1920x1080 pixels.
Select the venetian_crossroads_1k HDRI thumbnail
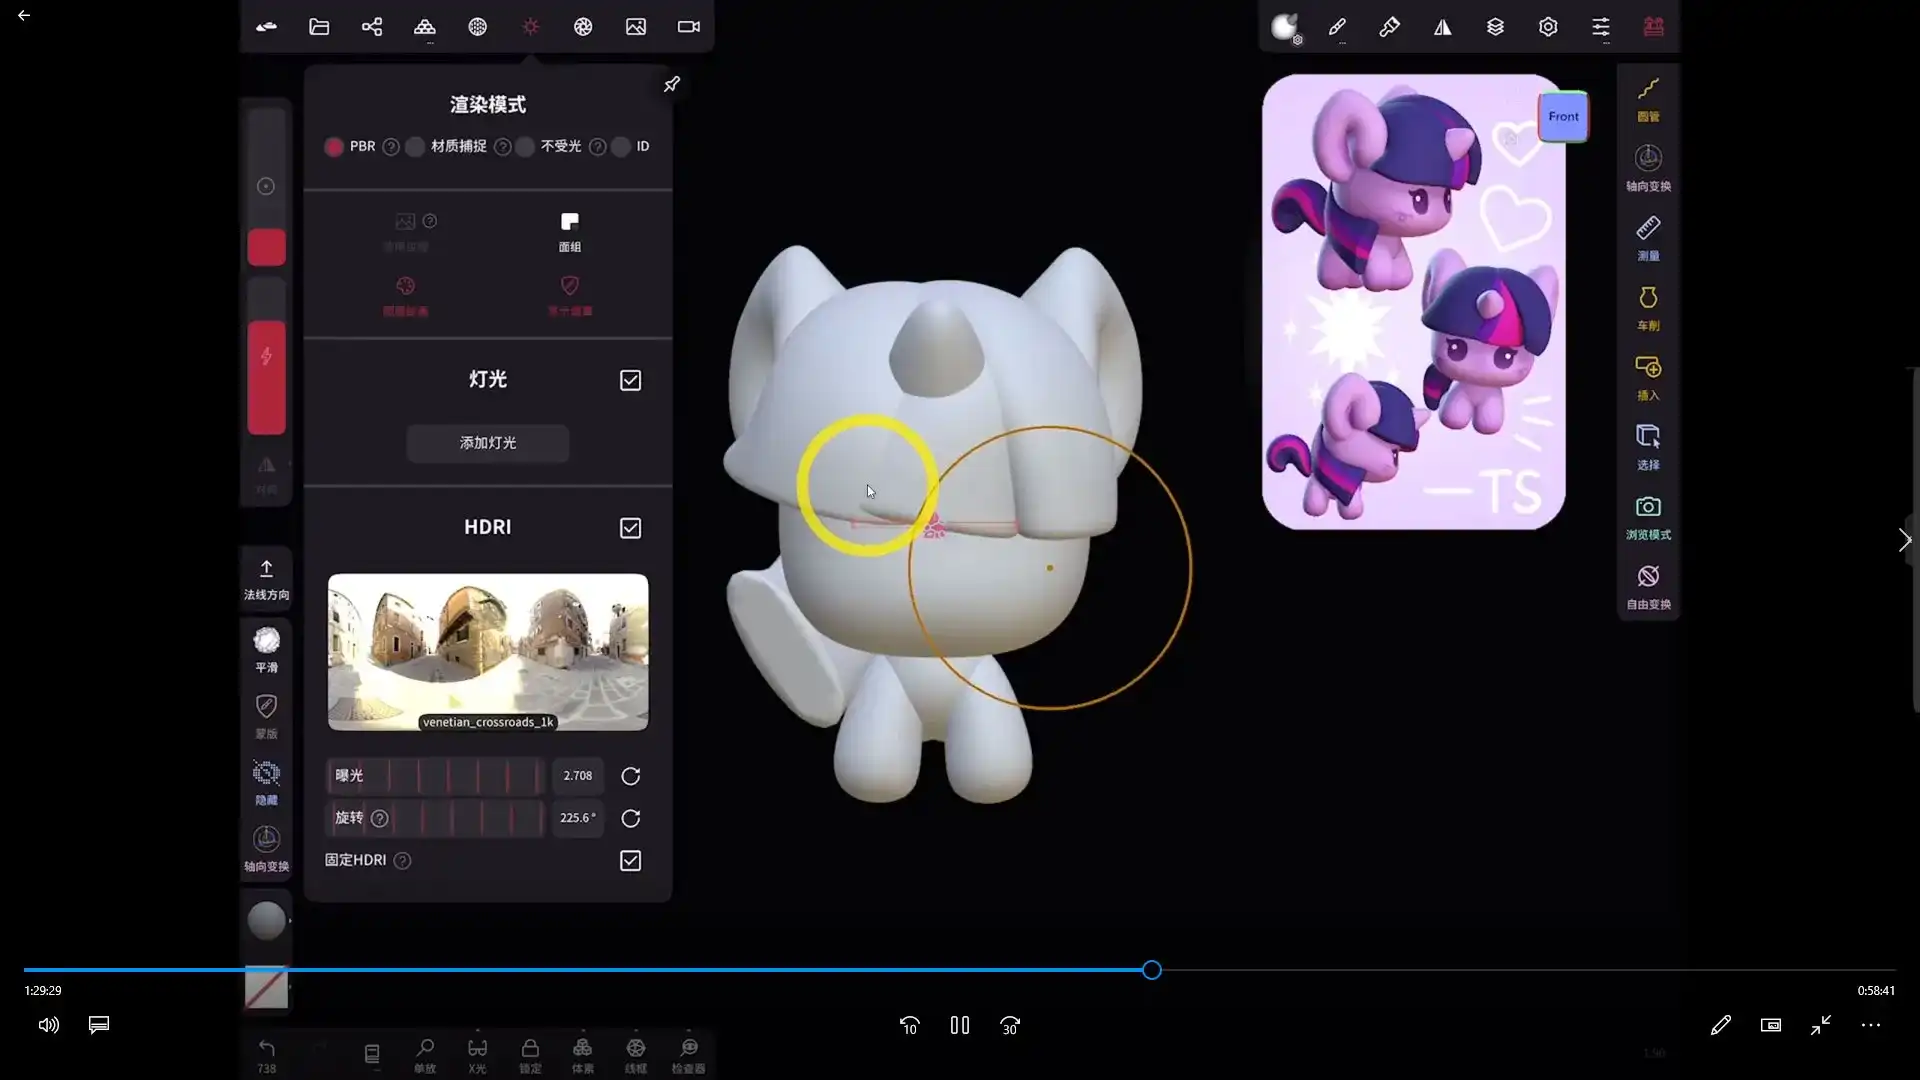point(487,652)
